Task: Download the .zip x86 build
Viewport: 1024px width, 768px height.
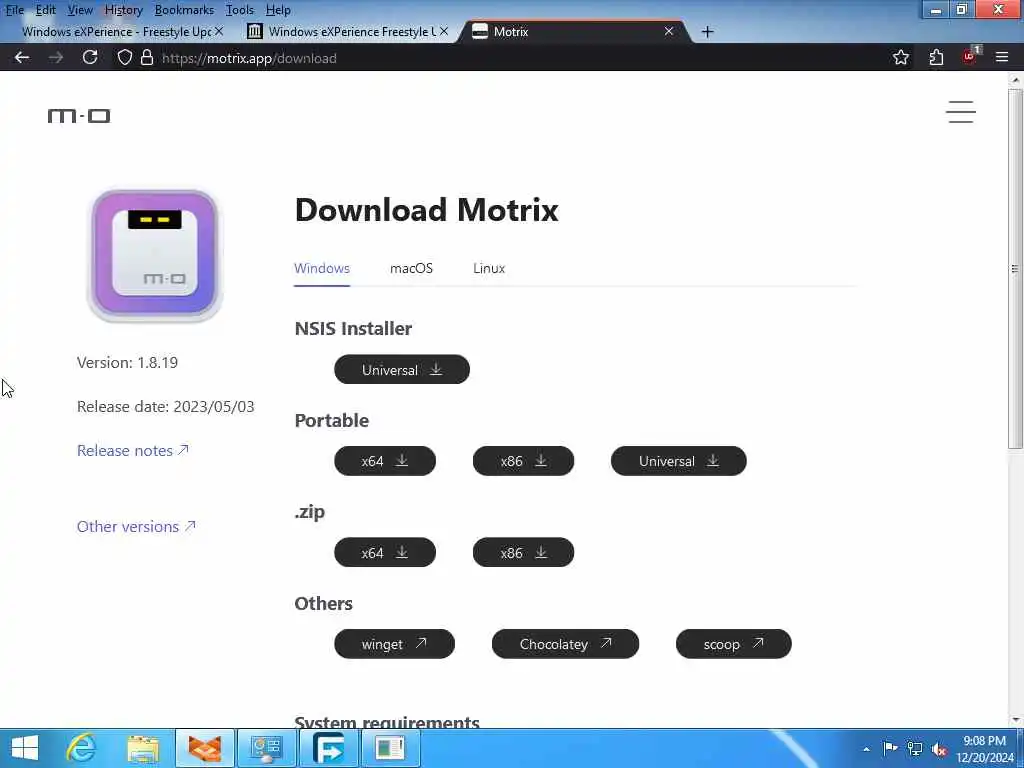Action: [523, 552]
